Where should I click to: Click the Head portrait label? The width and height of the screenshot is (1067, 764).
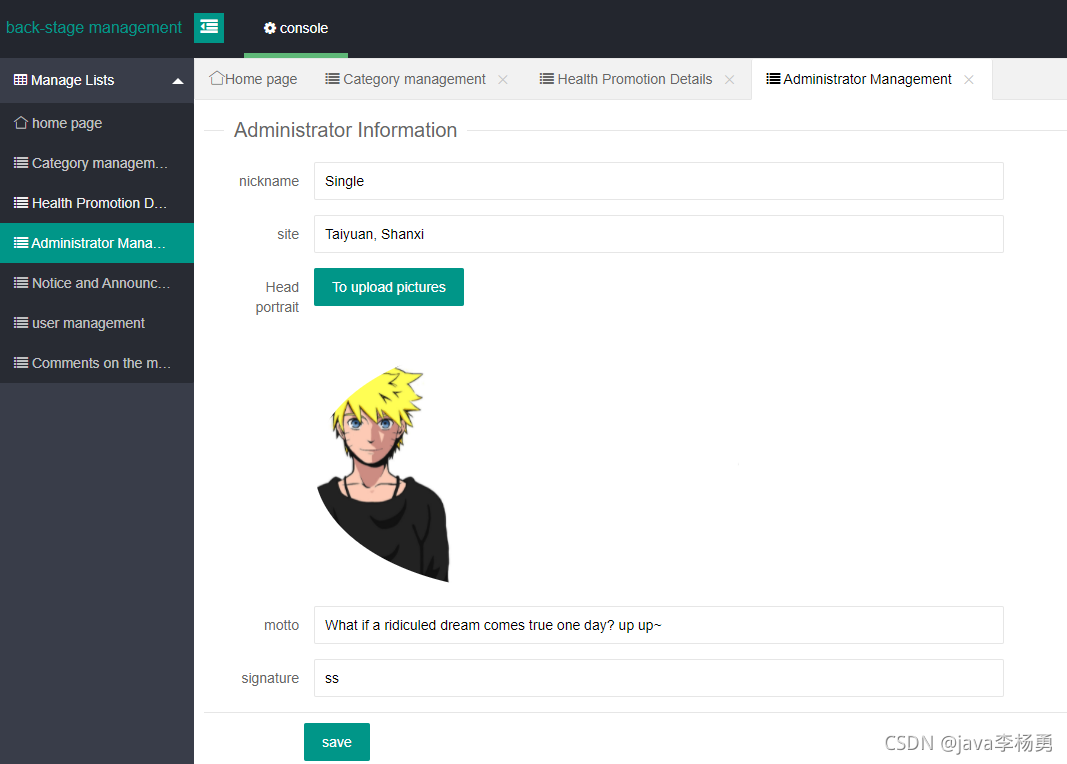[x=278, y=297]
